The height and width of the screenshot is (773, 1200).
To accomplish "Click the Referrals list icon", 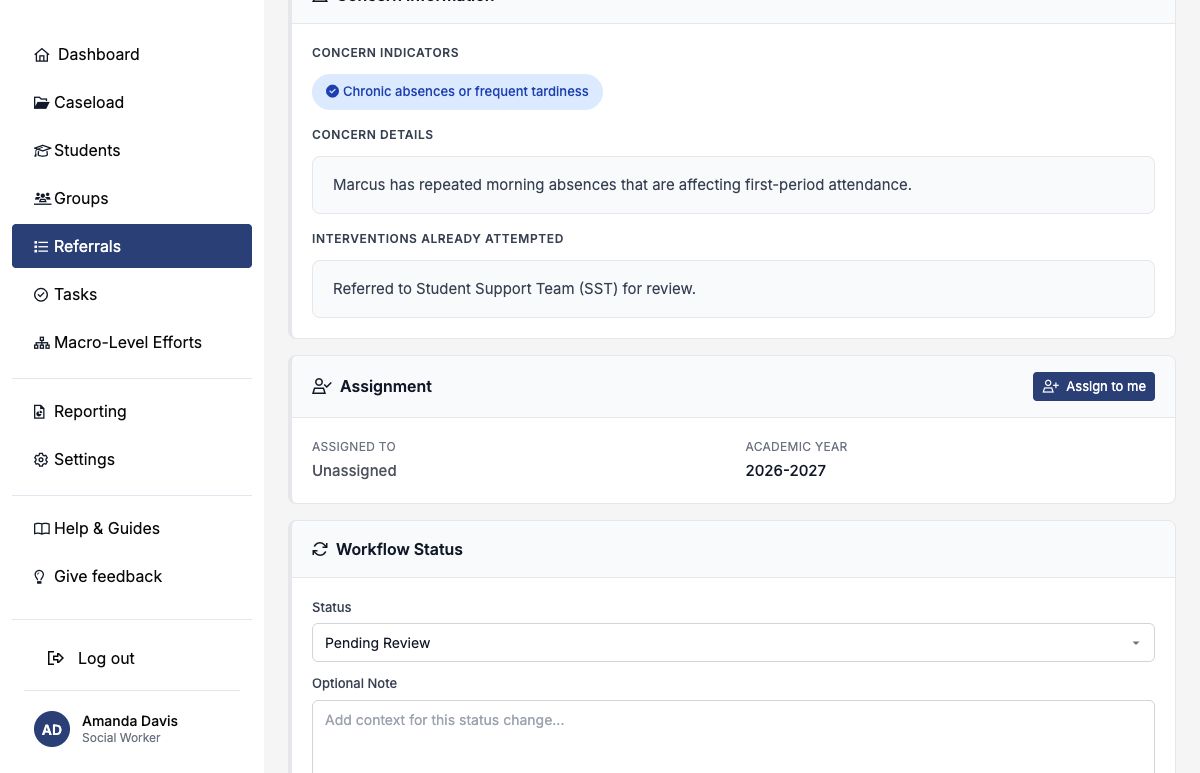I will click(41, 247).
